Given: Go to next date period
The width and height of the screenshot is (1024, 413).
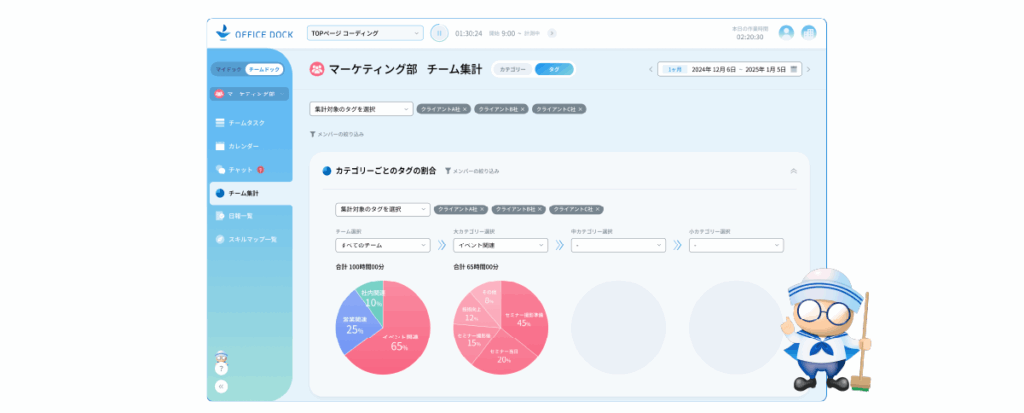Looking at the screenshot, I should coord(808,69).
